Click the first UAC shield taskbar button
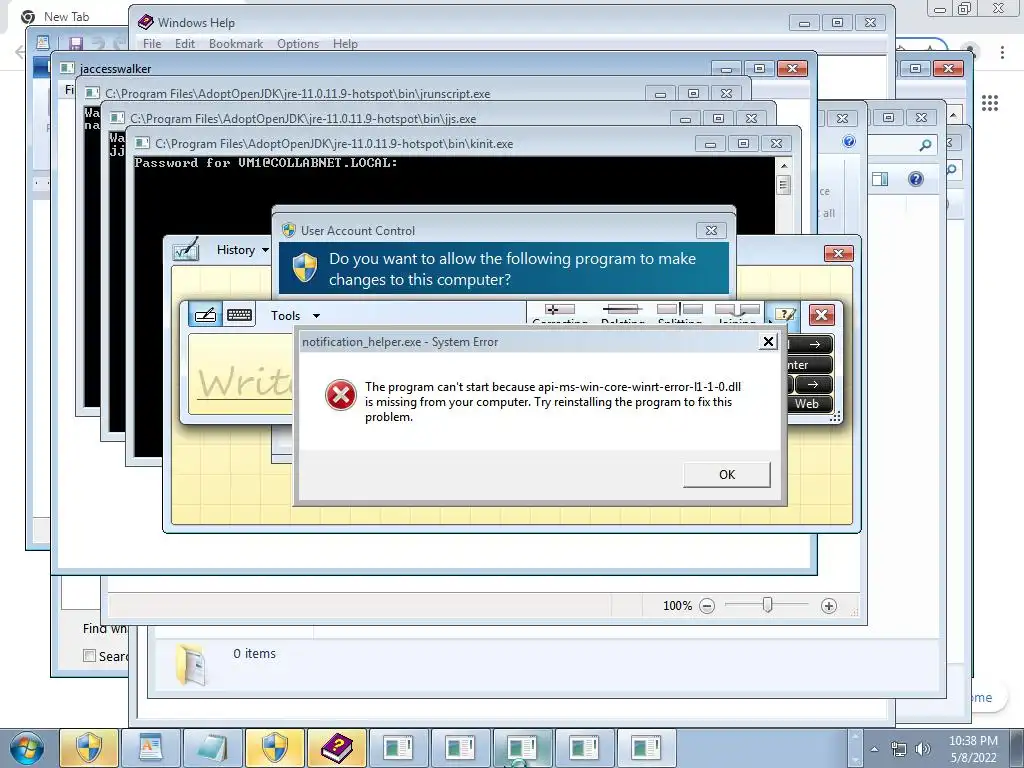 [x=89, y=748]
